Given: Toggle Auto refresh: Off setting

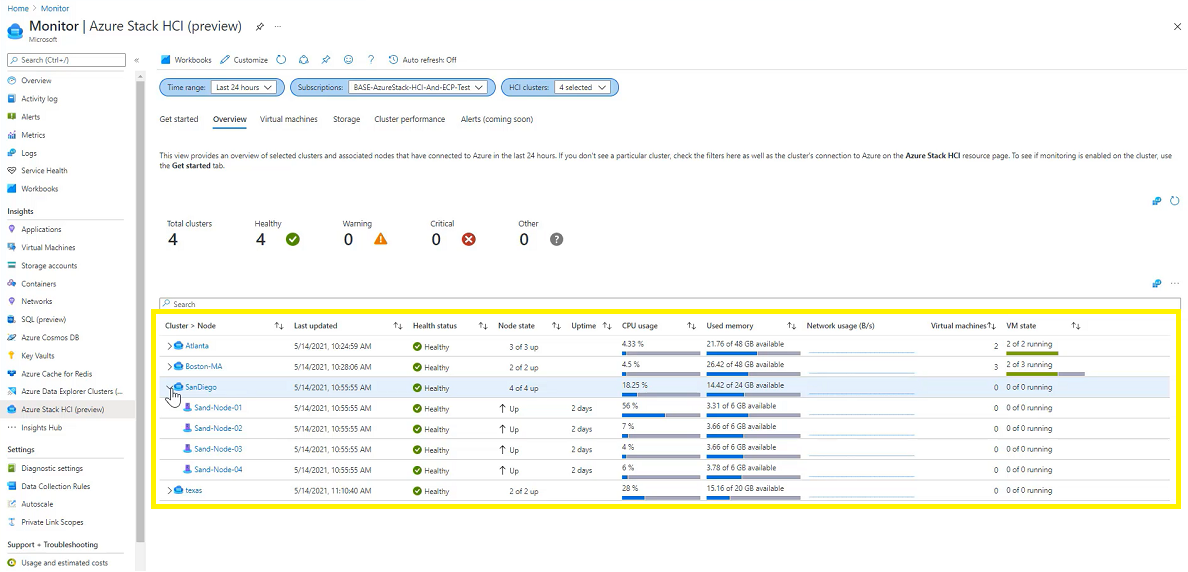Looking at the screenshot, I should 423,60.
